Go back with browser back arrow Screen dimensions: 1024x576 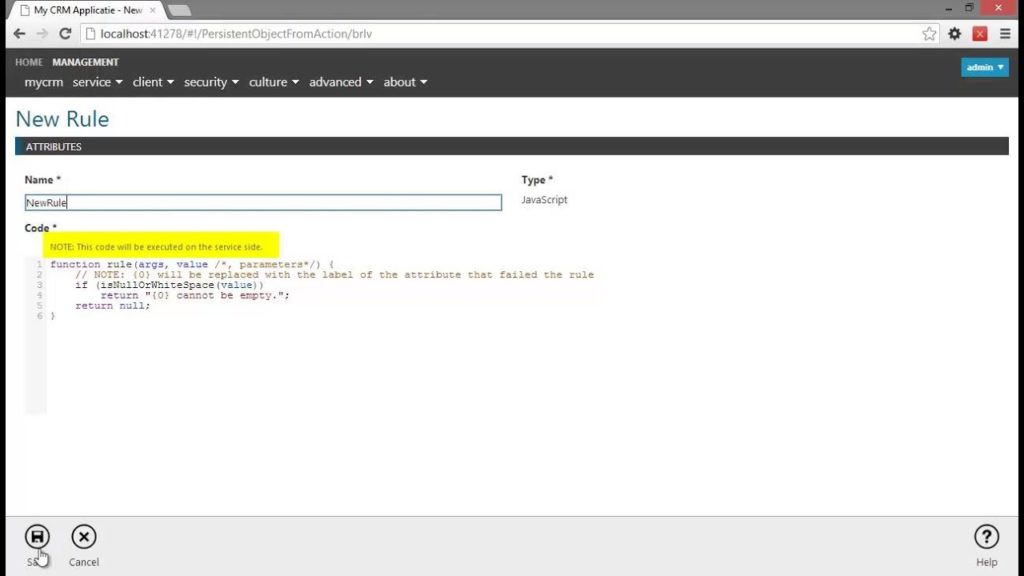point(19,34)
